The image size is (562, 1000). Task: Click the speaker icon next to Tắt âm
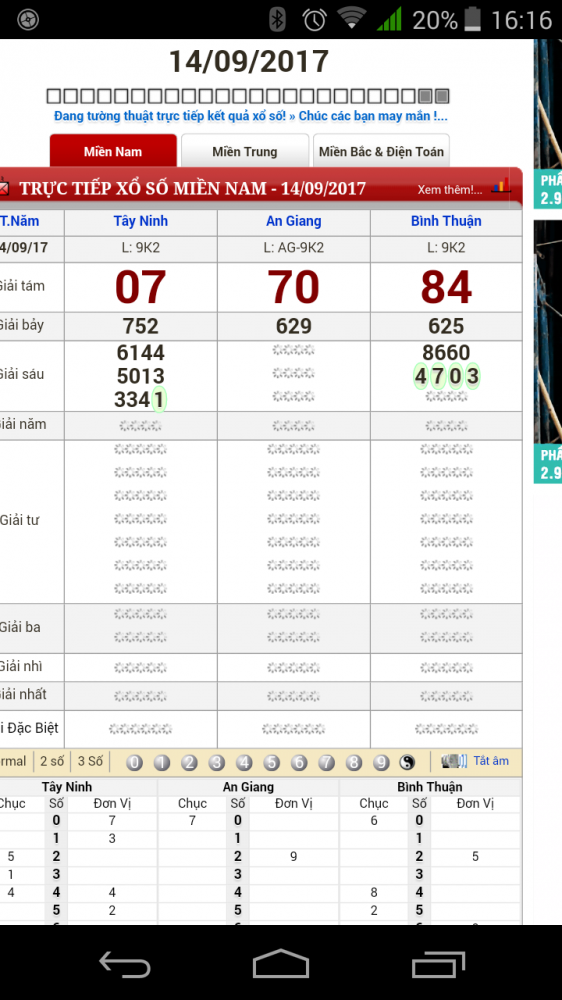coord(455,761)
